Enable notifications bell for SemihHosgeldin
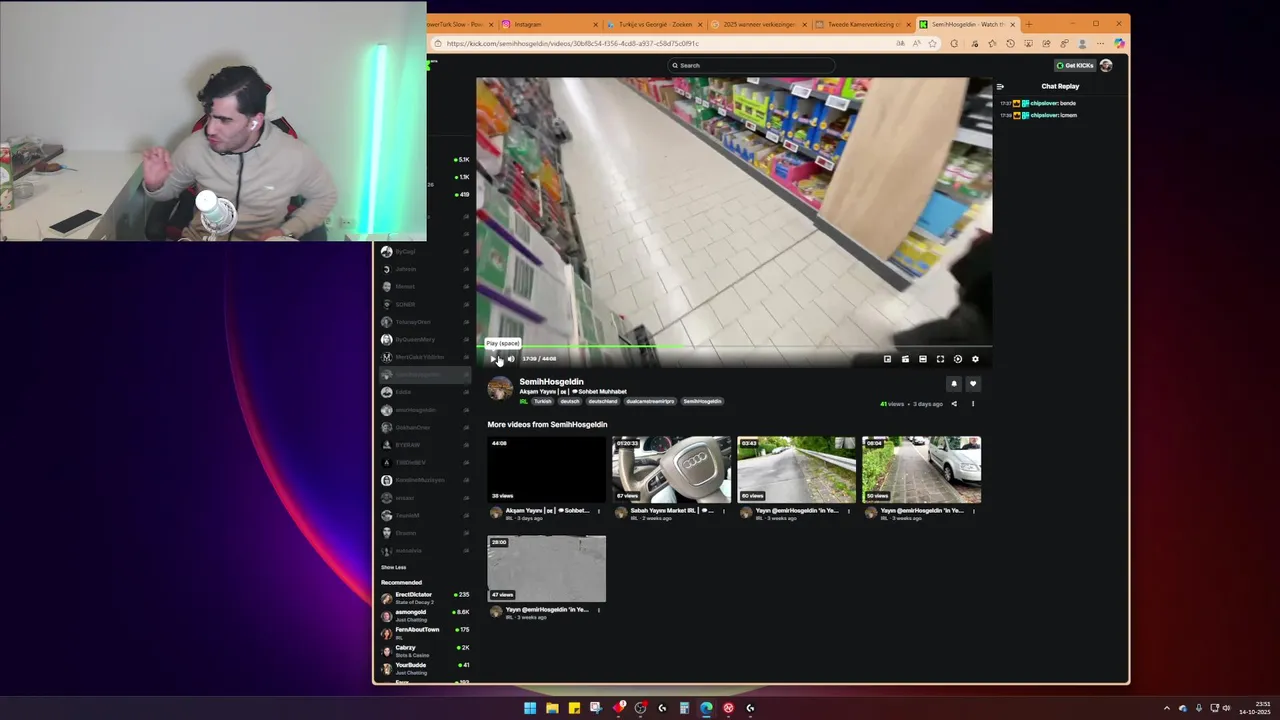 954,383
